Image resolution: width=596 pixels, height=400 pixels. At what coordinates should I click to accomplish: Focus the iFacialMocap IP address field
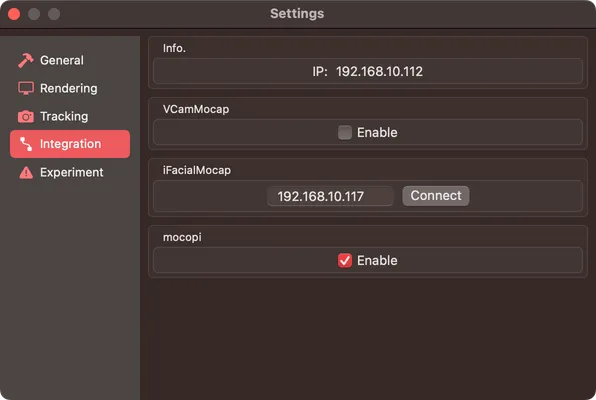click(330, 196)
